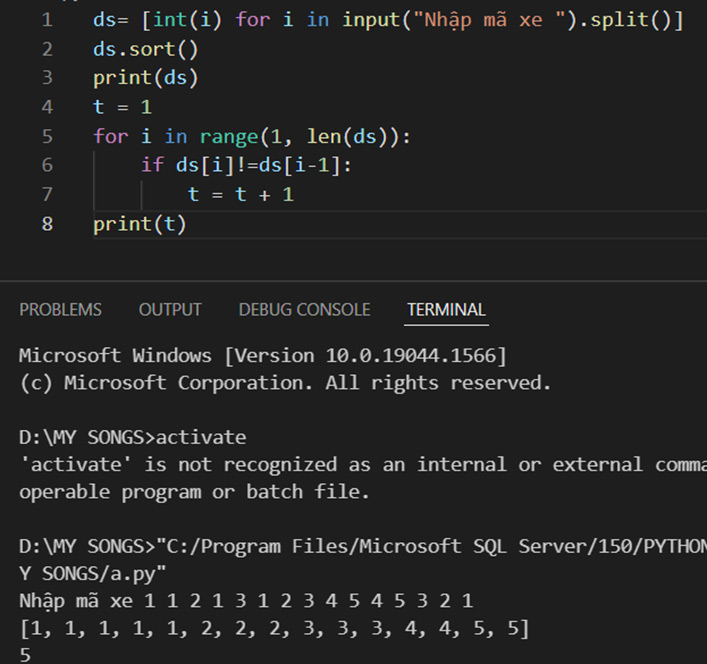The height and width of the screenshot is (664, 707).
Task: Click line number 1 in the gutter
Action: (x=47, y=20)
